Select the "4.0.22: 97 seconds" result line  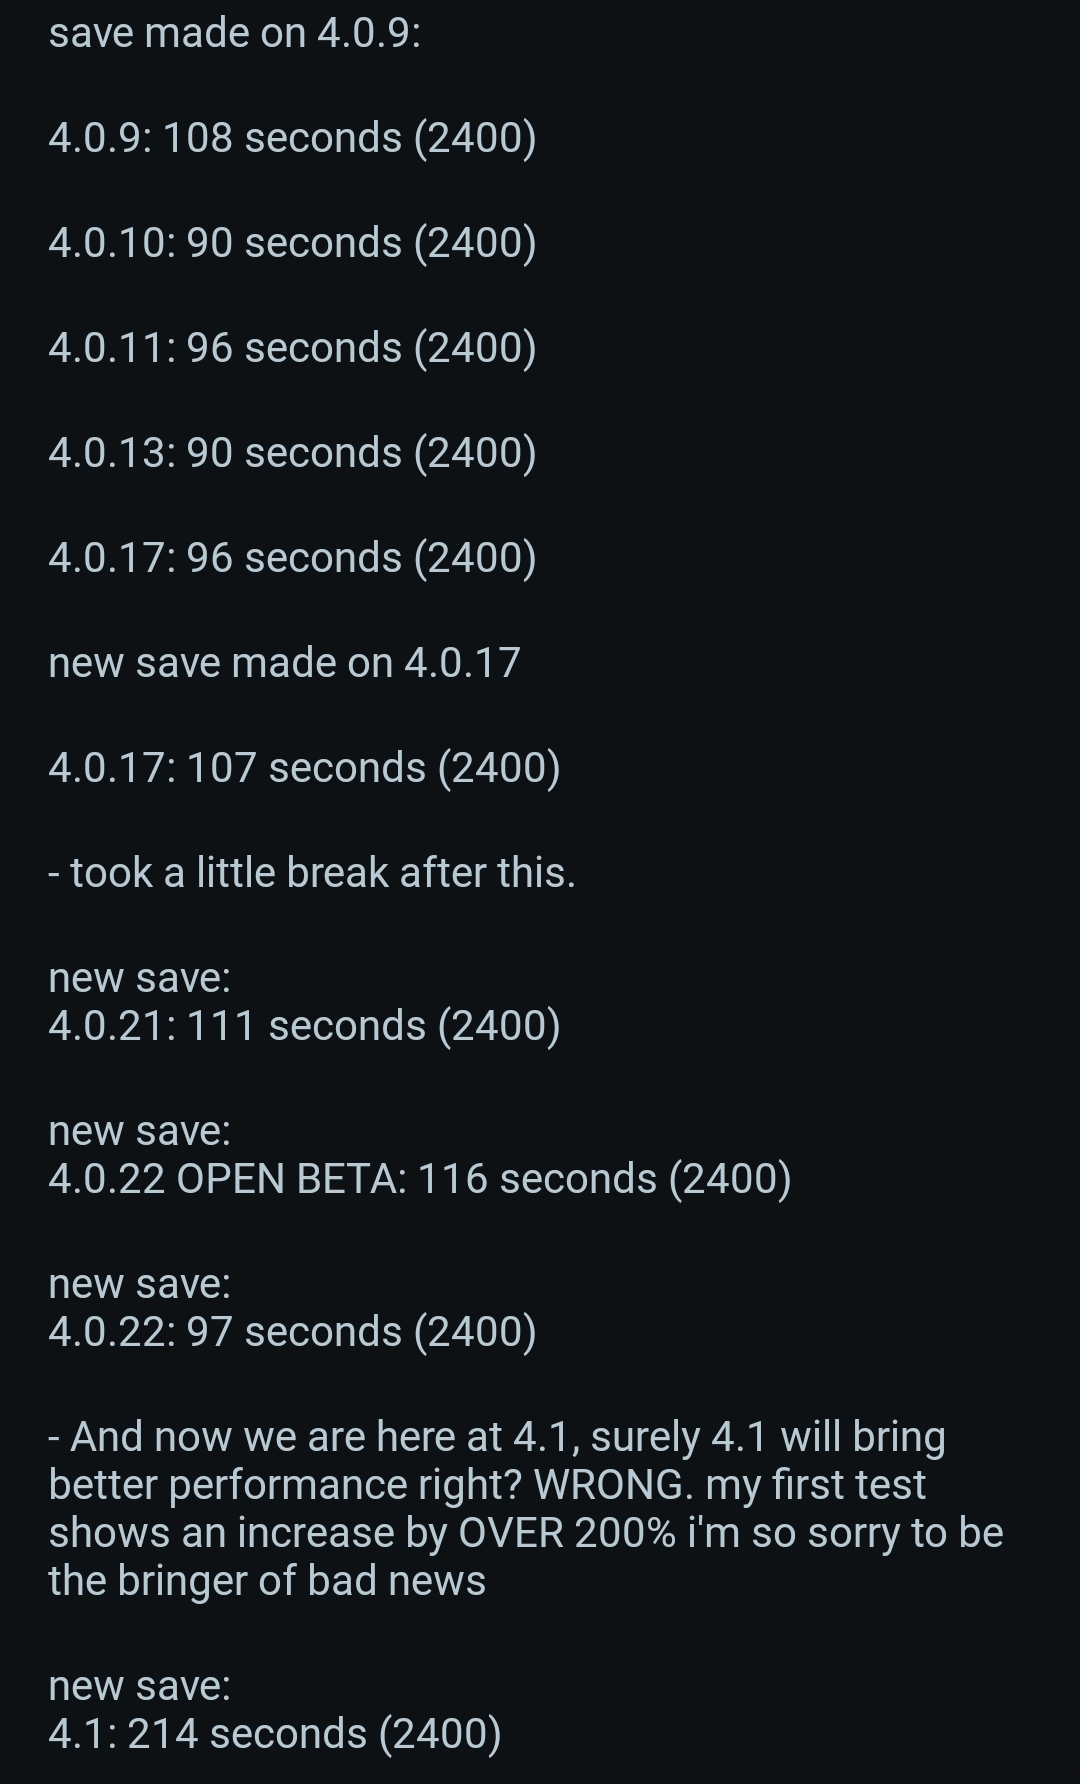coord(292,1332)
